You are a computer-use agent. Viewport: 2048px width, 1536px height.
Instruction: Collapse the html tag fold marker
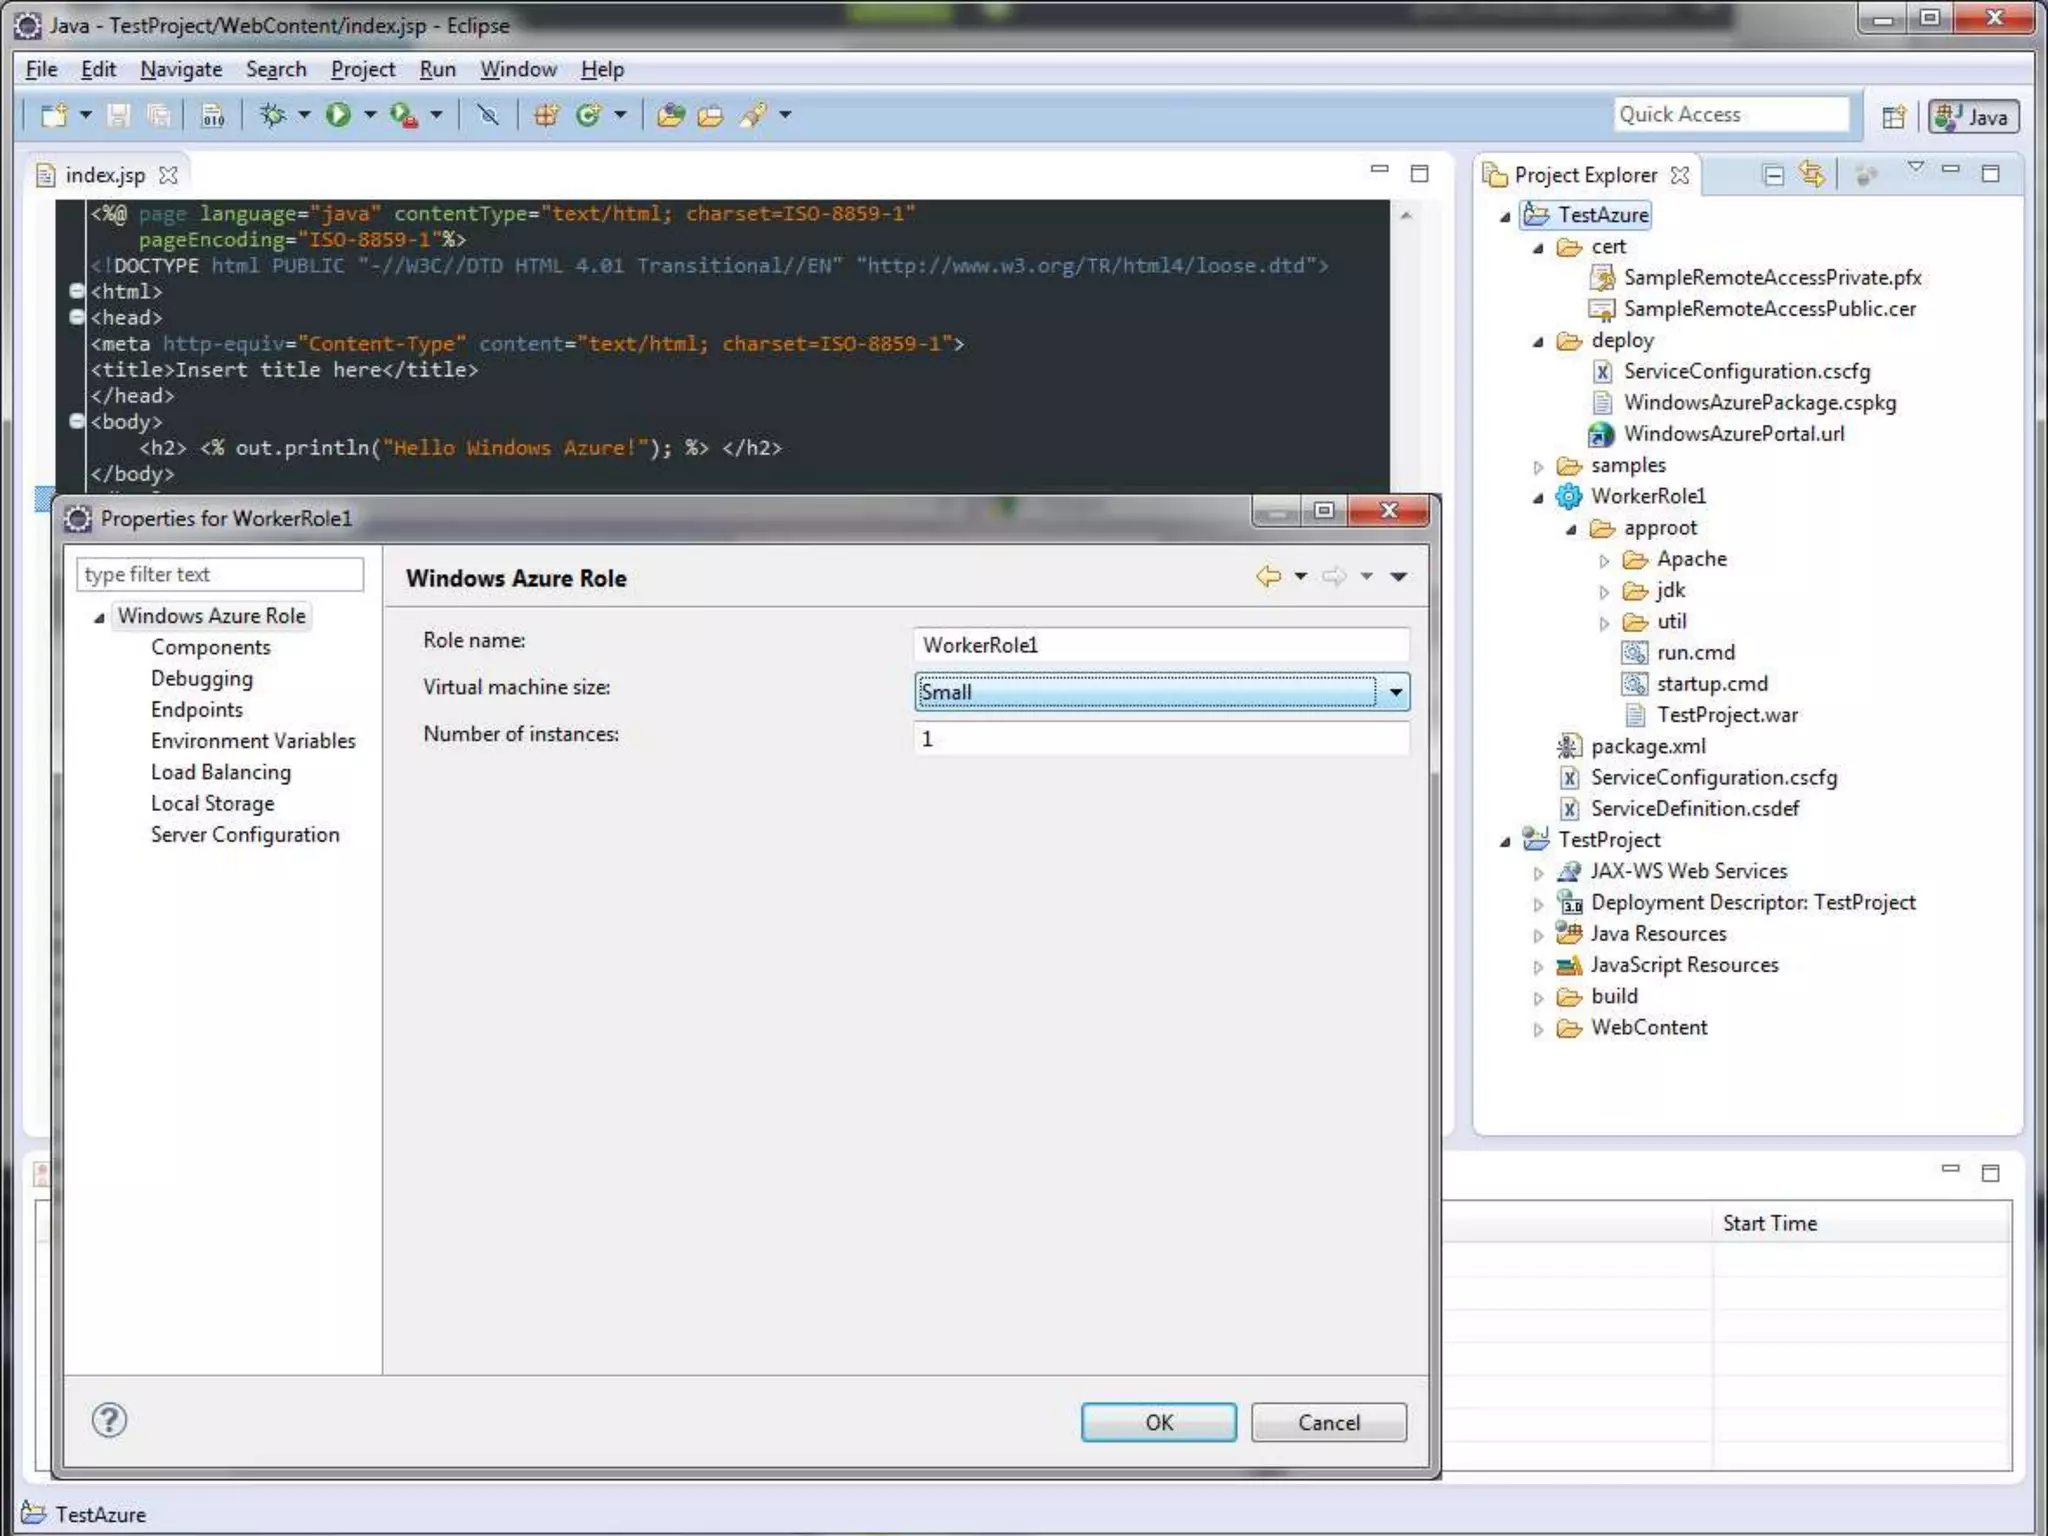76,291
